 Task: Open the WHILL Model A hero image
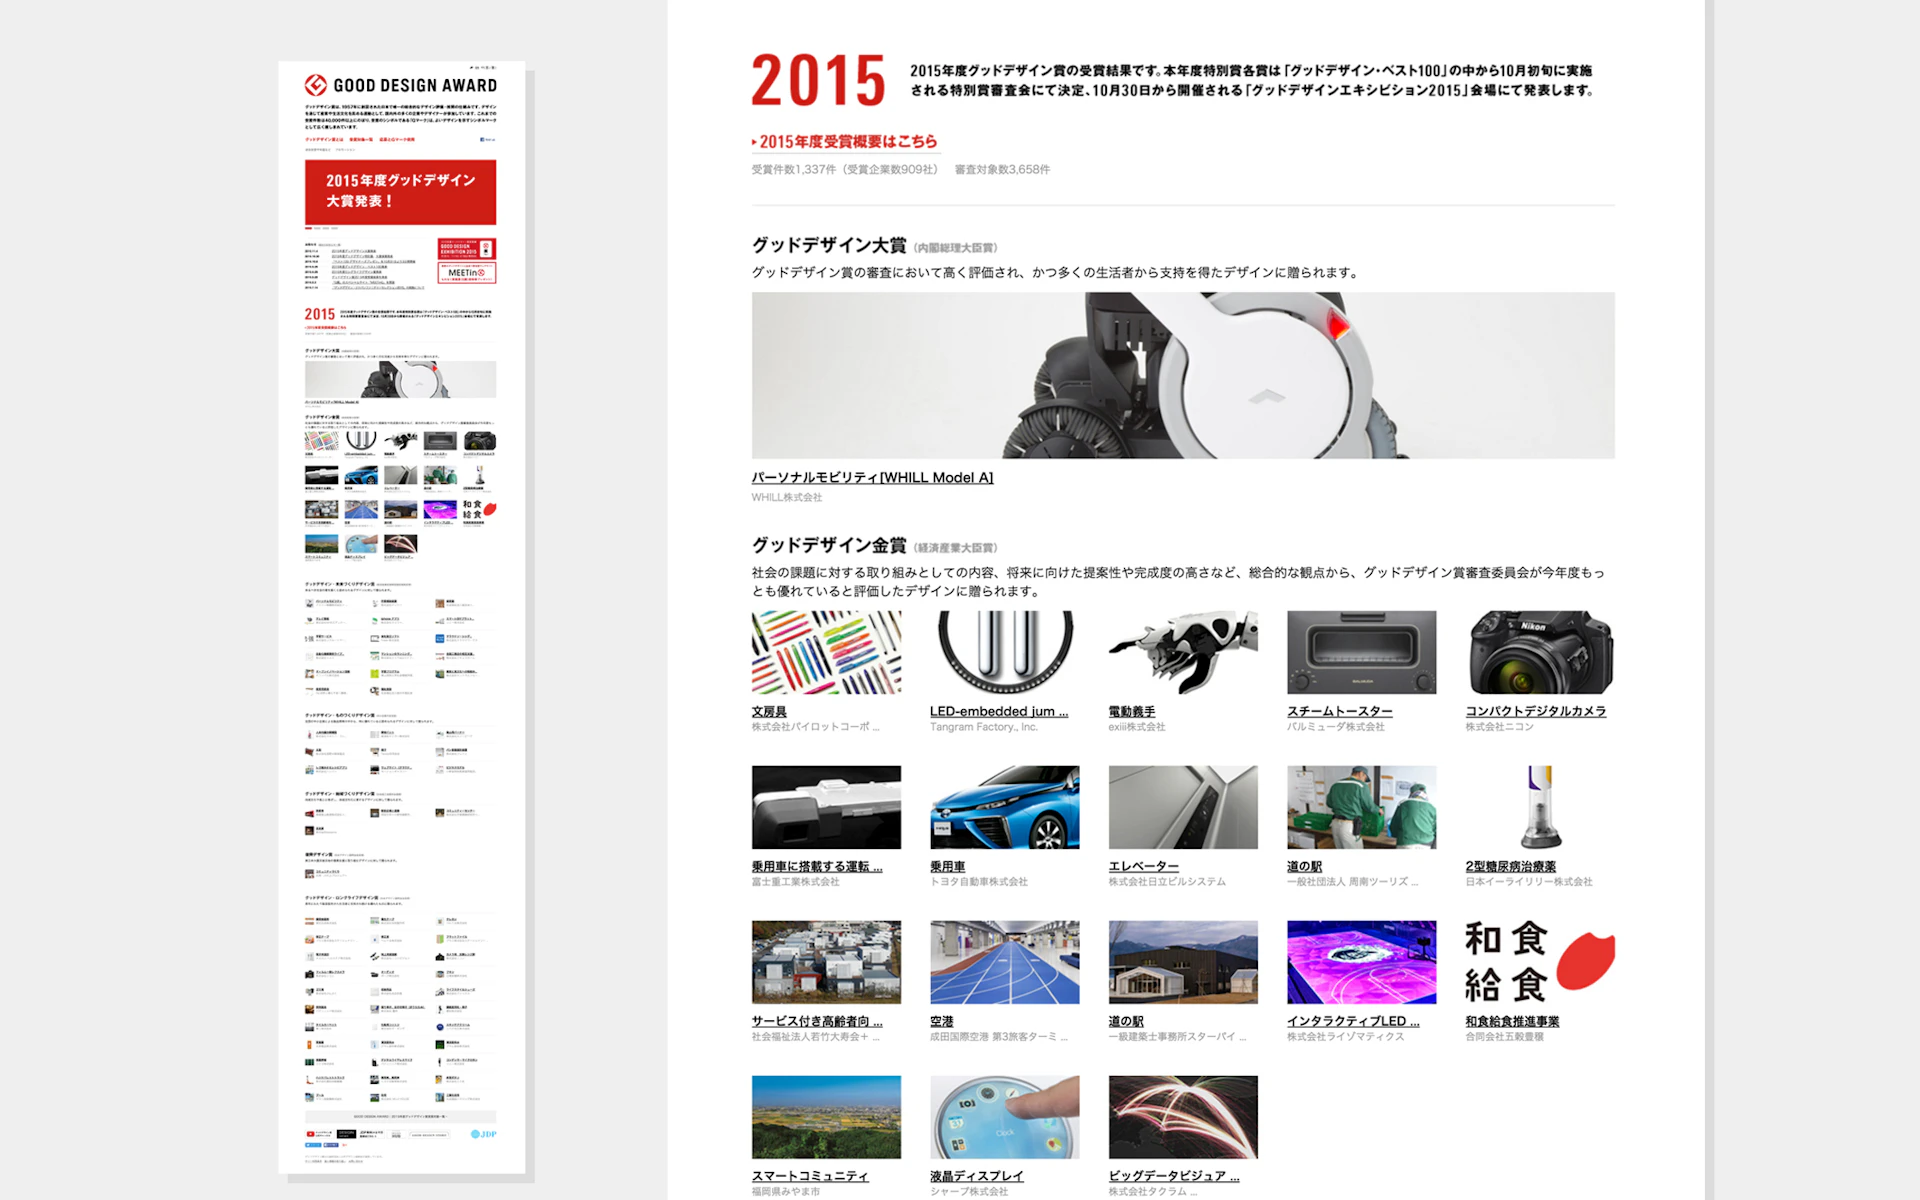click(1182, 375)
